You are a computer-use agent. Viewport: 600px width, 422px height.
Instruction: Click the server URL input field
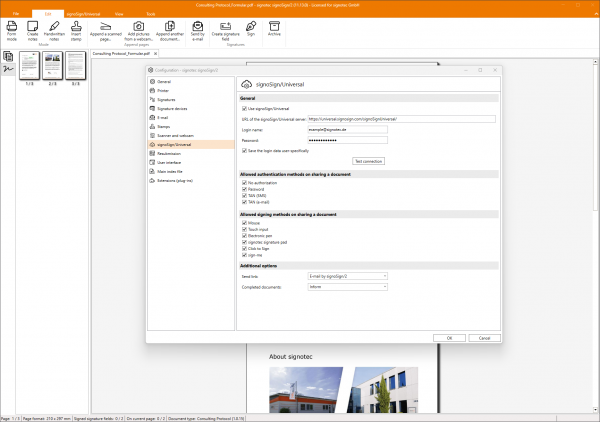pyautogui.click(x=401, y=119)
